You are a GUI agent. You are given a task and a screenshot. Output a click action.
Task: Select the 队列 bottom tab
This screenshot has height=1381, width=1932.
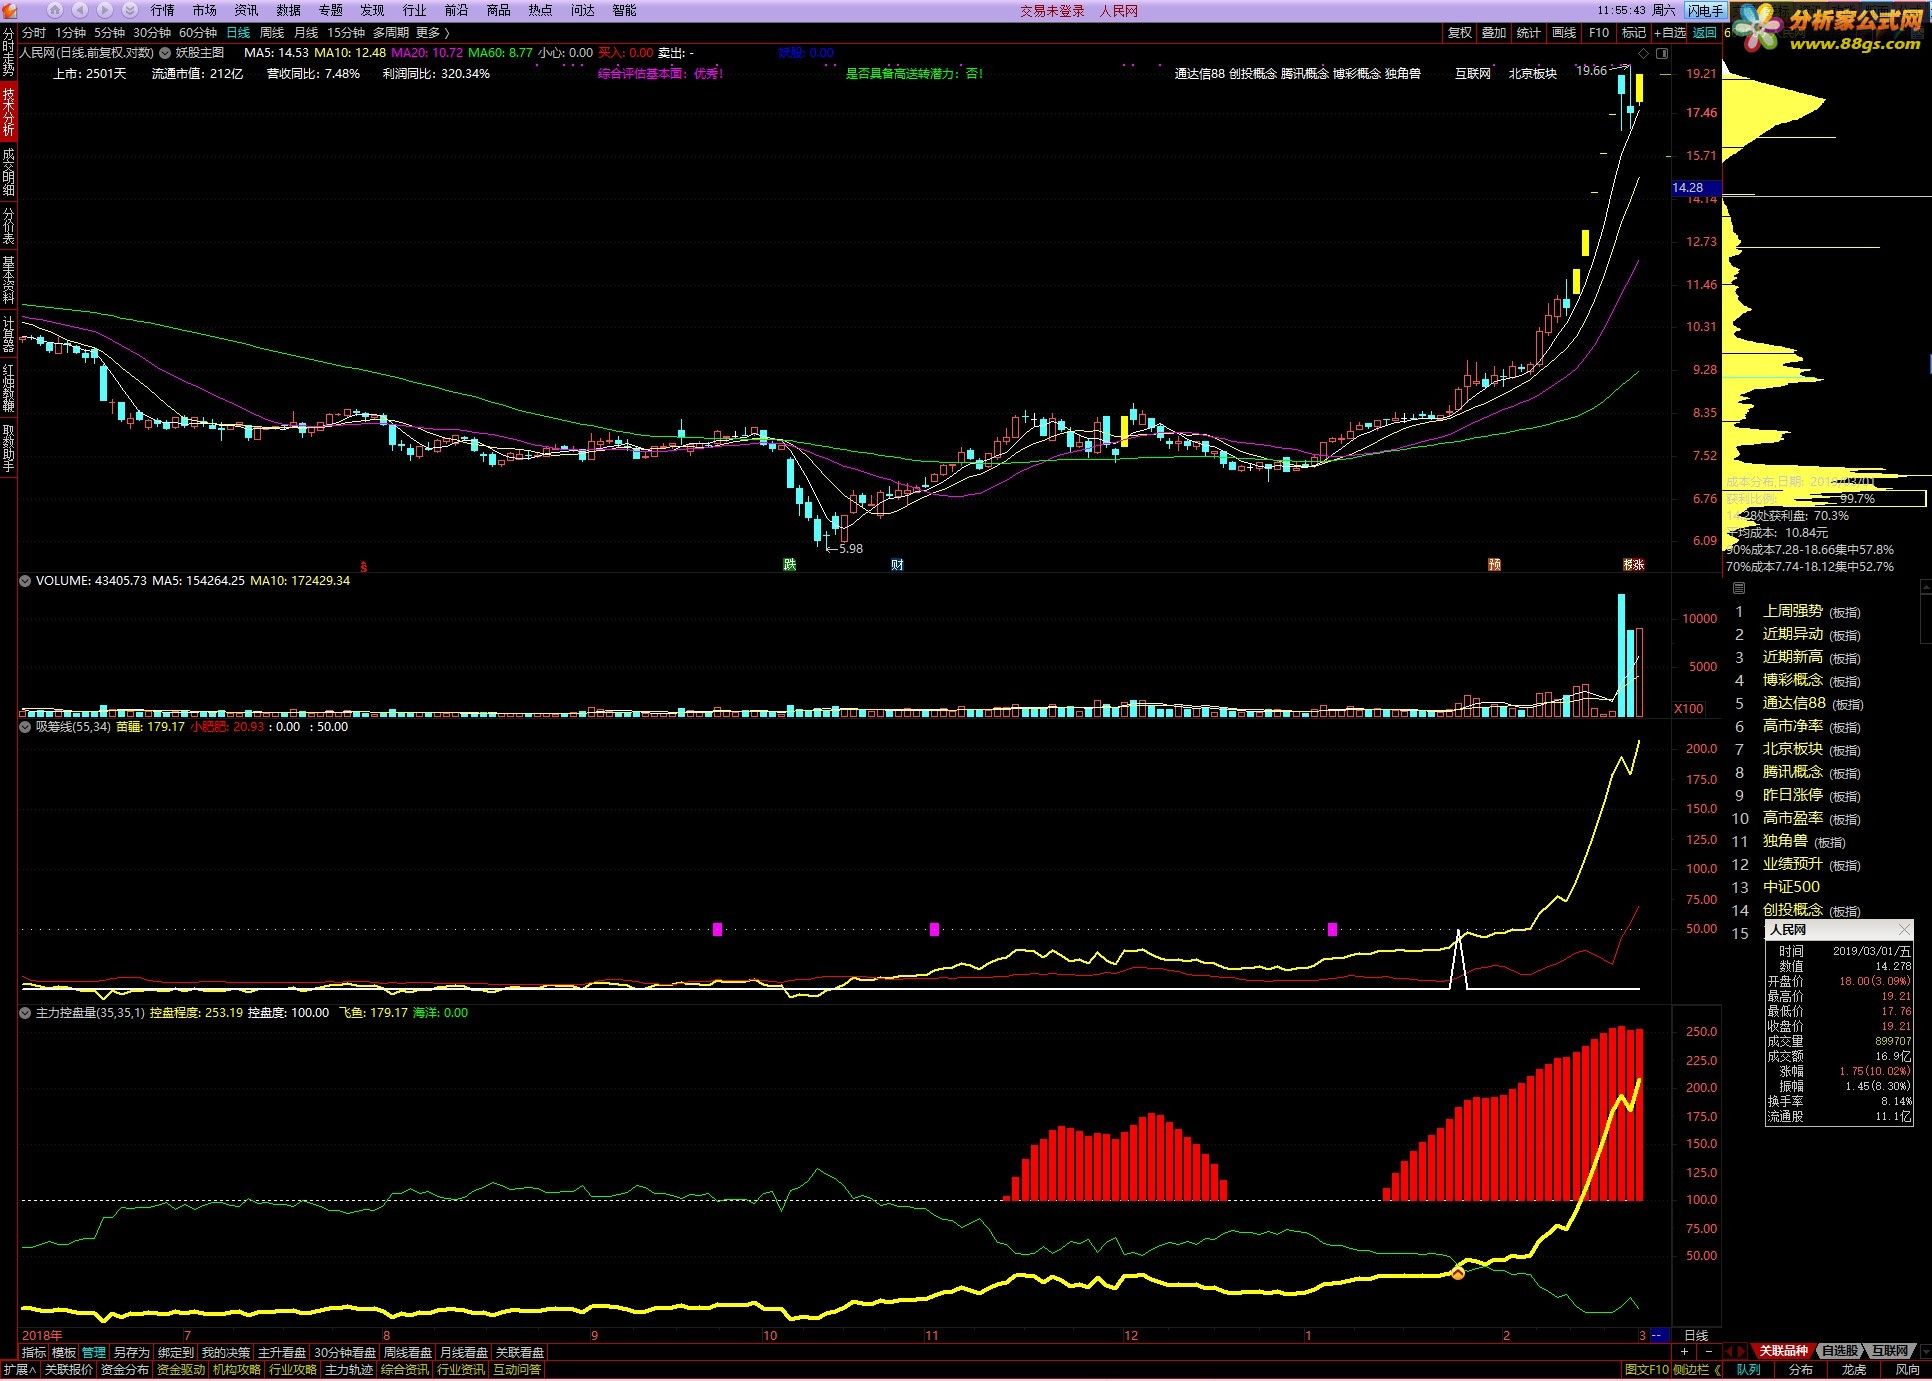tap(1749, 1370)
